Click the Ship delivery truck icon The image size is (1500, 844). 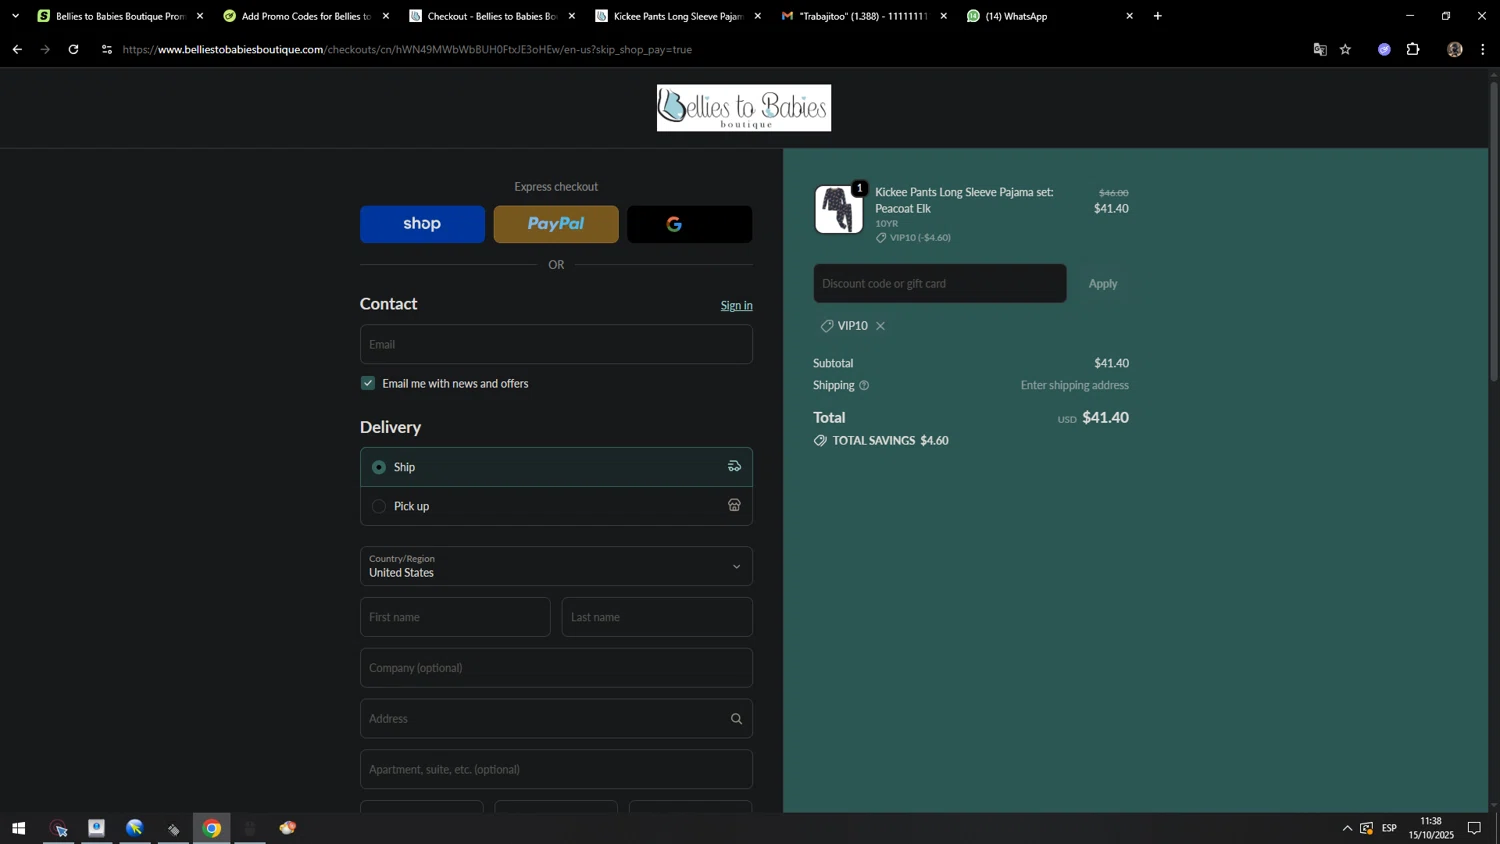click(x=734, y=466)
